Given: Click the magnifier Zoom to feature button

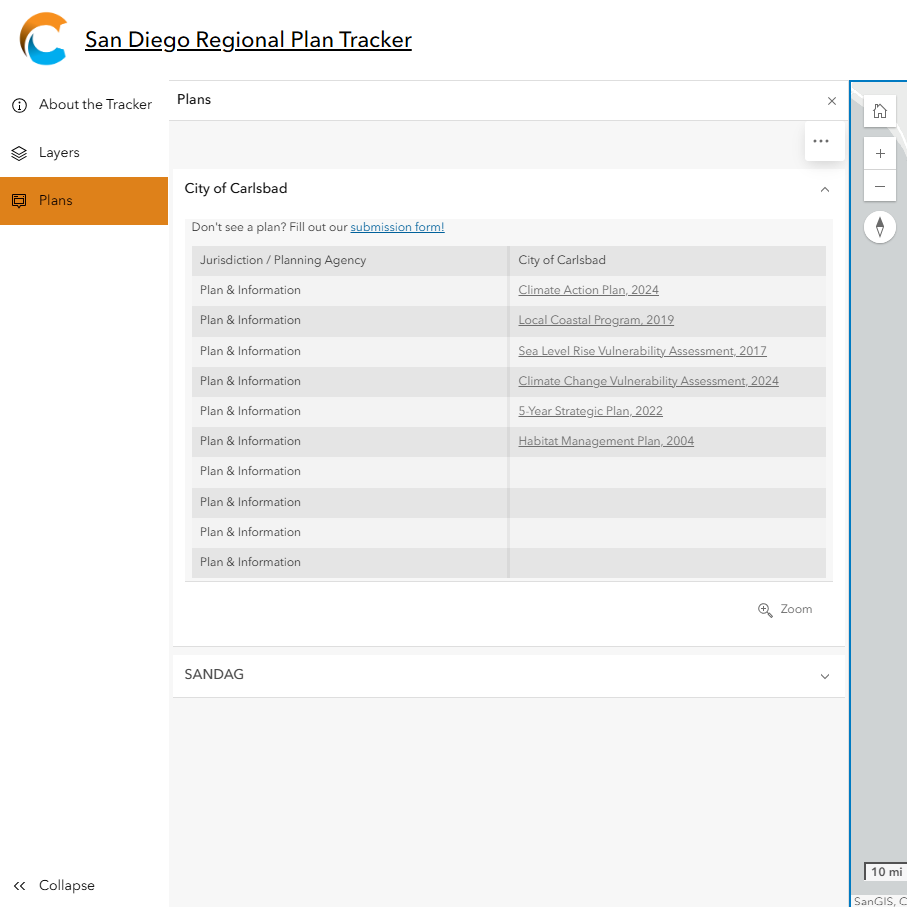Looking at the screenshot, I should [785, 609].
